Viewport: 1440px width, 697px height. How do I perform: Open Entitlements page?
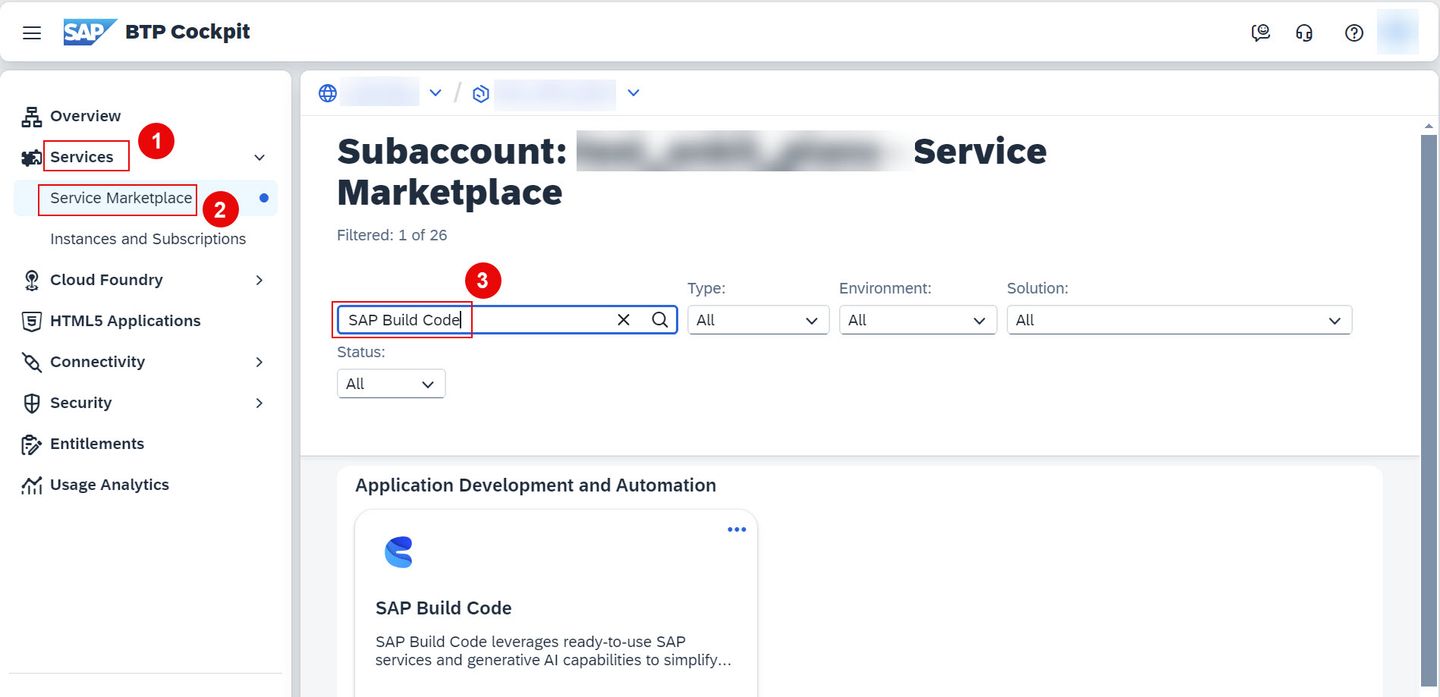tap(97, 444)
